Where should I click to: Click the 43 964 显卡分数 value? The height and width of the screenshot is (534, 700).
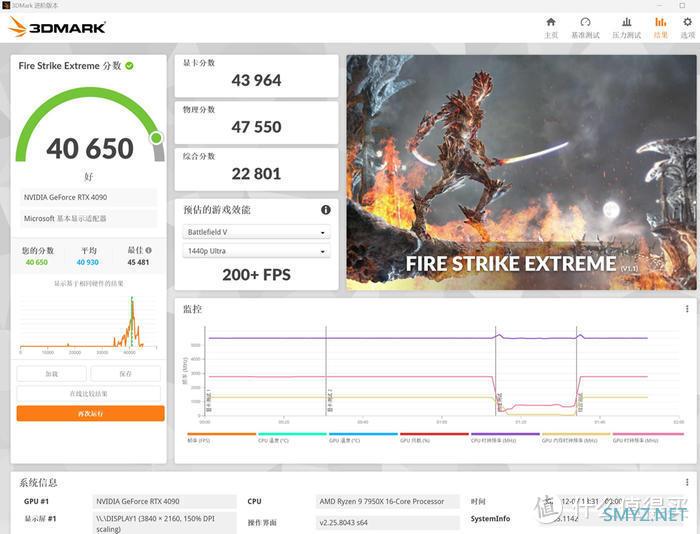coord(256,80)
